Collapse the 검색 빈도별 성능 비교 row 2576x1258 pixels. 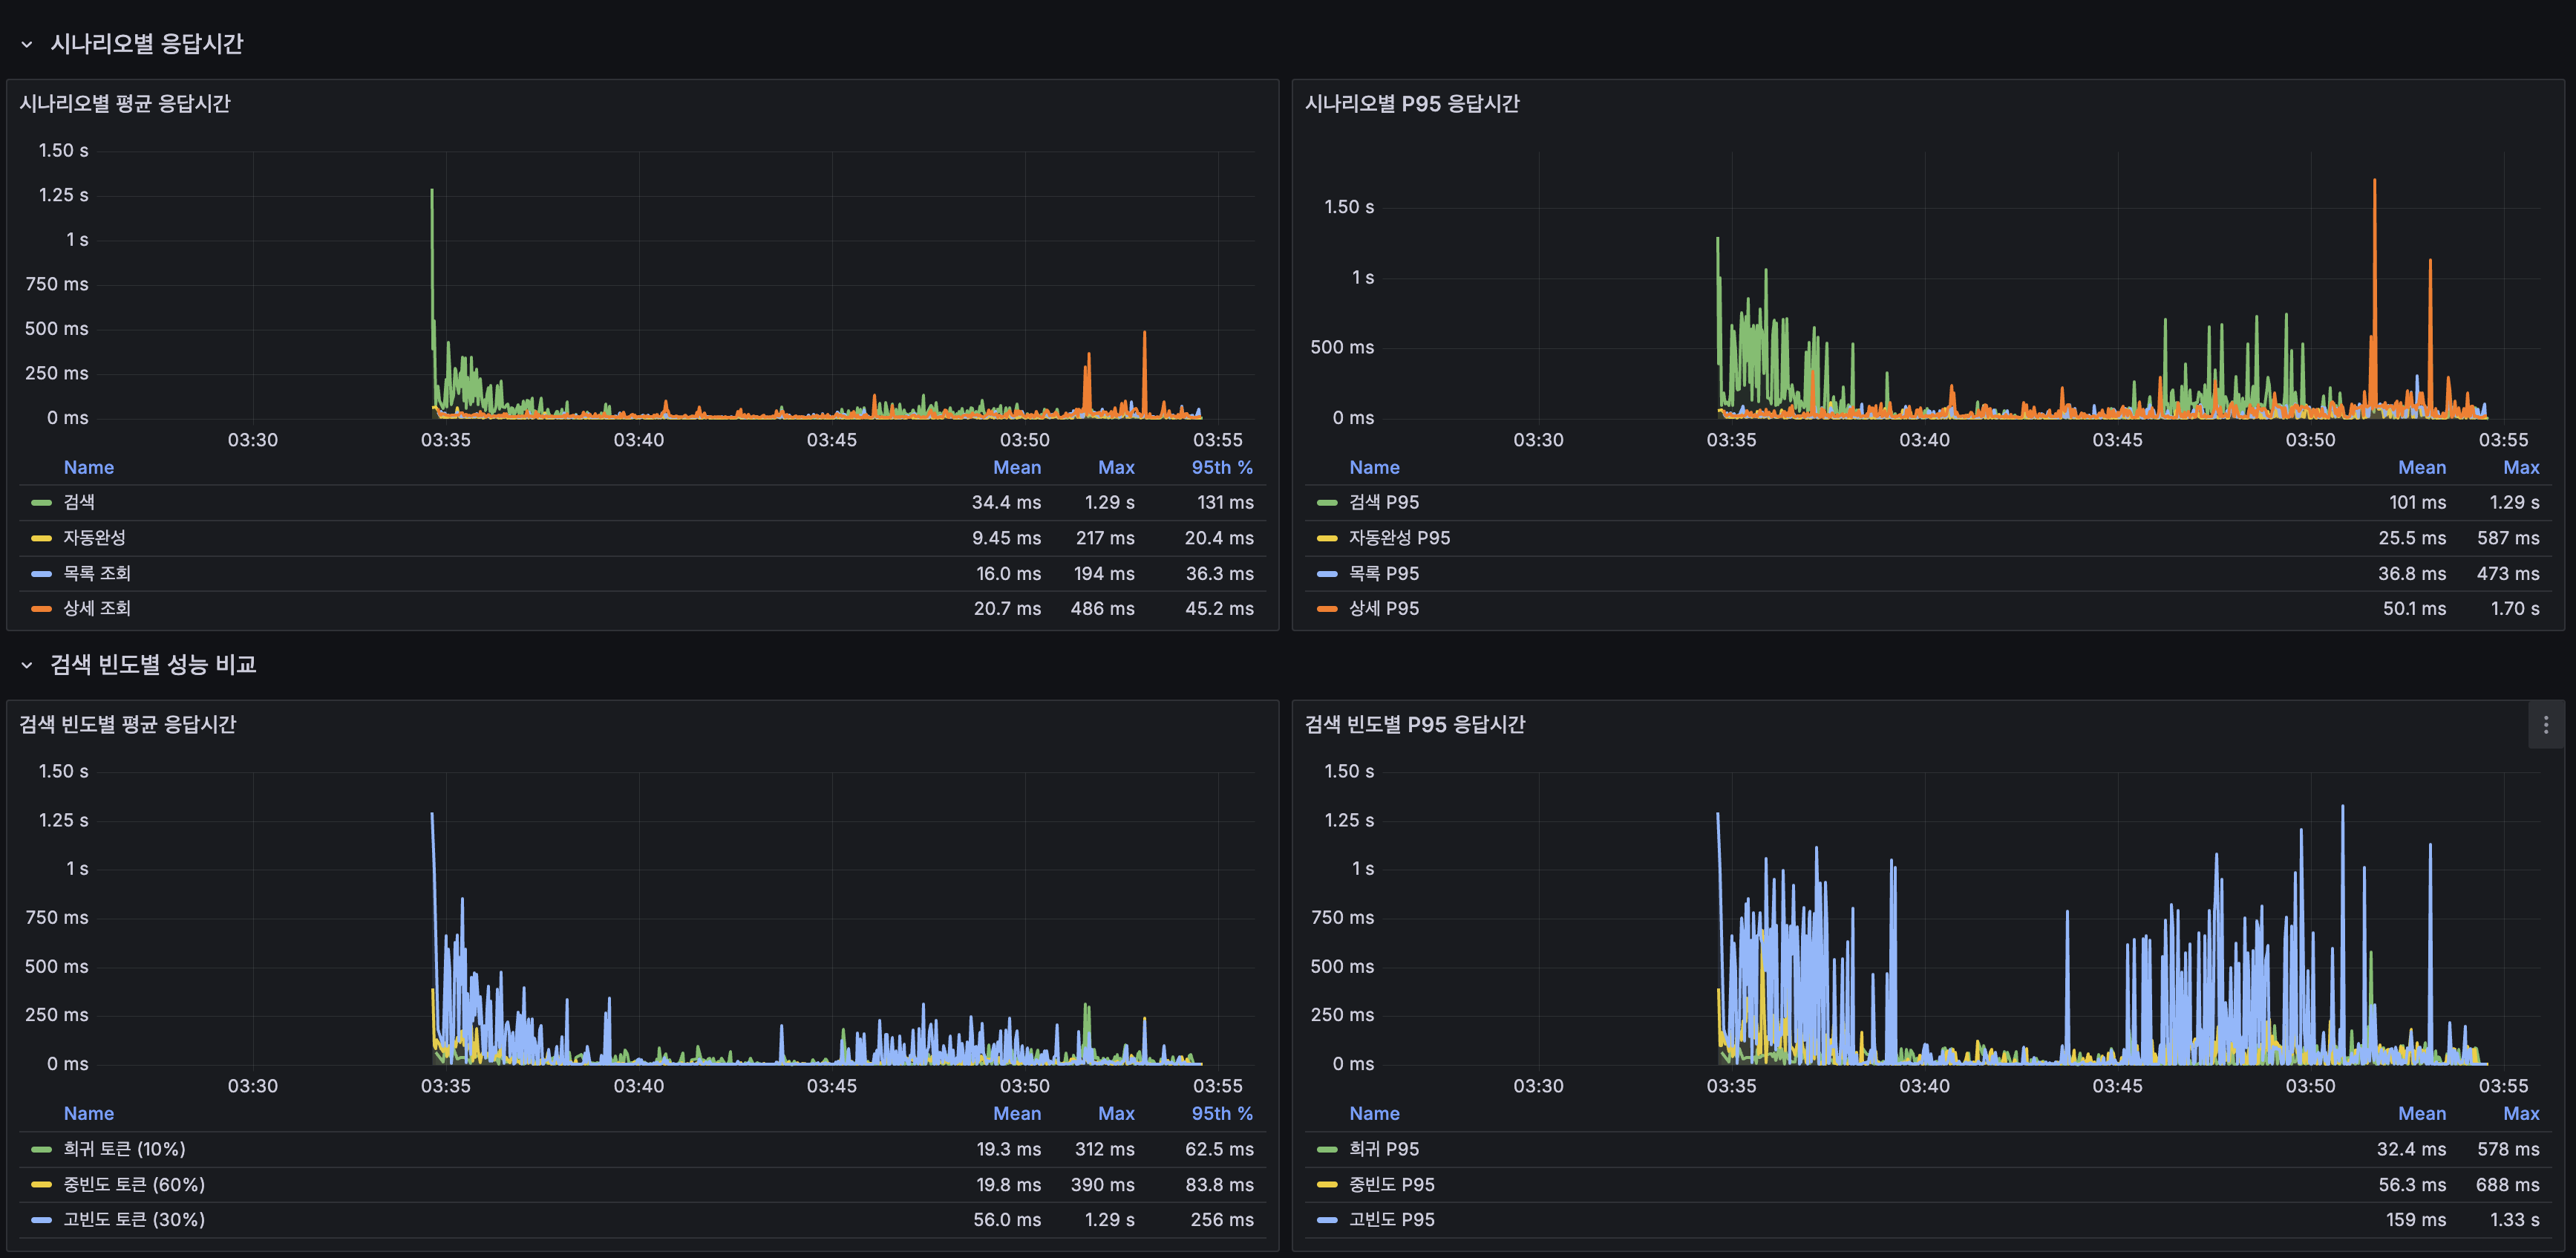(x=27, y=663)
